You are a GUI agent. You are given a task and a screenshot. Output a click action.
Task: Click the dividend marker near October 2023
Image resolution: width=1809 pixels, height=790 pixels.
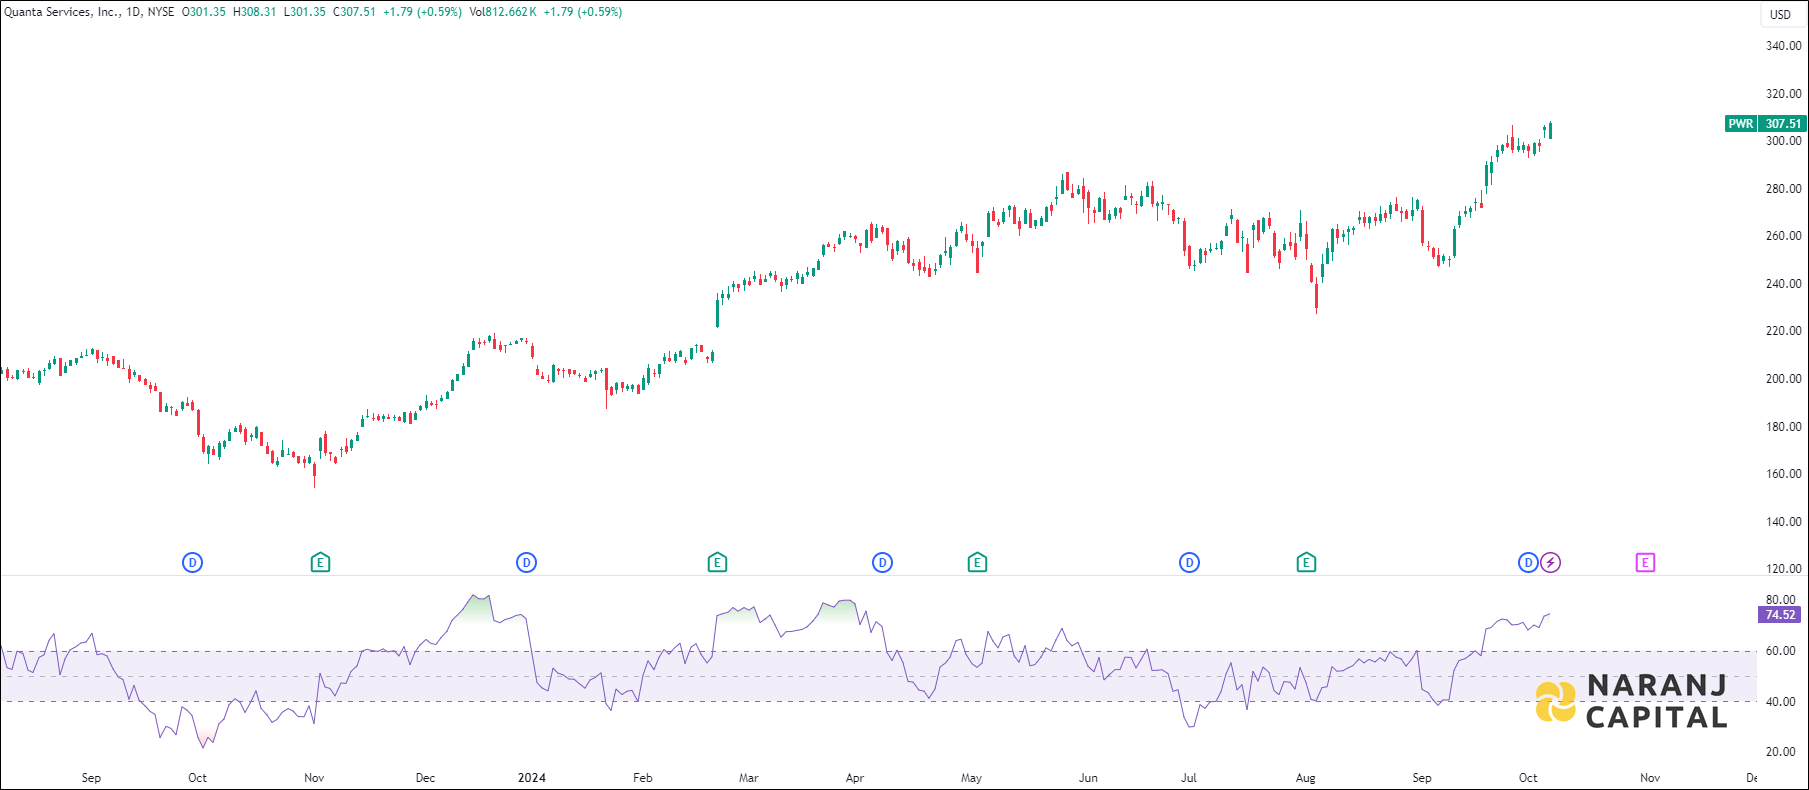(192, 563)
